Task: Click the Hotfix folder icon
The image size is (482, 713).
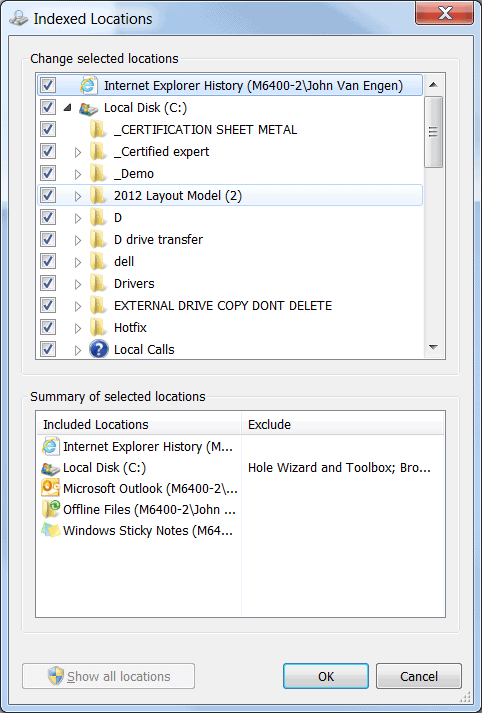Action: pyautogui.click(x=98, y=327)
